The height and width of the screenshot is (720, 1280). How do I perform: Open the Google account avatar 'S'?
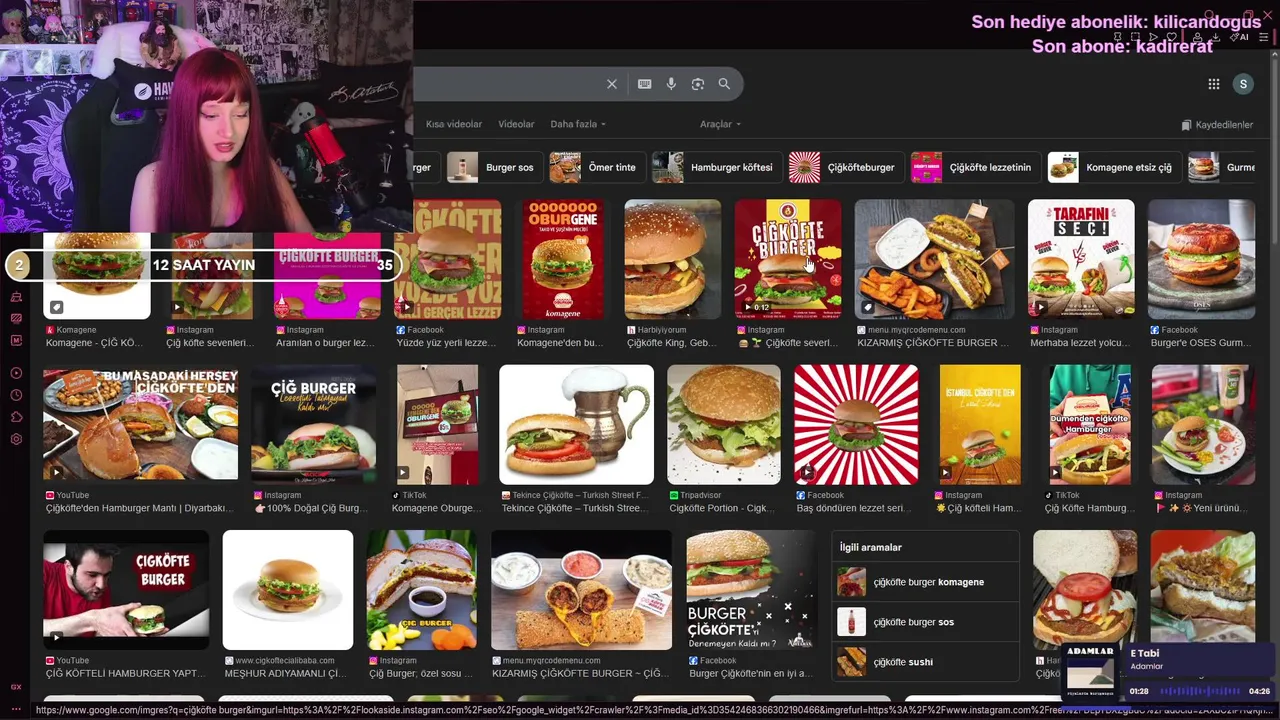tap(1243, 84)
